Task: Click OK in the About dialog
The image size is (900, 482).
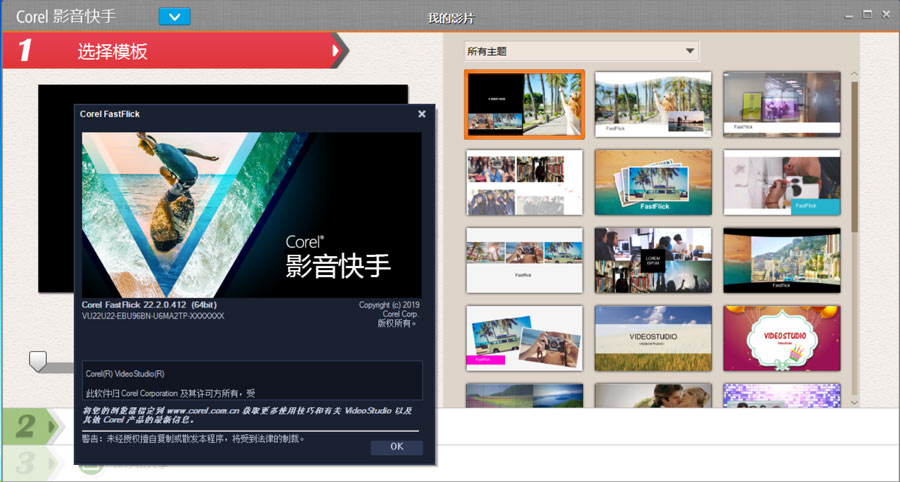Action: [x=396, y=447]
